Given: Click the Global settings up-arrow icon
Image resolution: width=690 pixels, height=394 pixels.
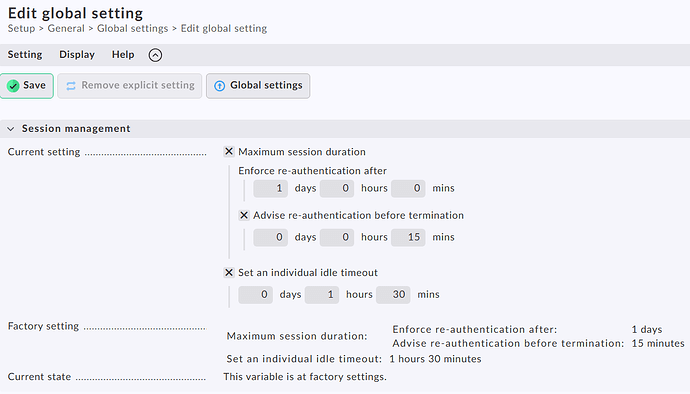Looking at the screenshot, I should [x=219, y=86].
